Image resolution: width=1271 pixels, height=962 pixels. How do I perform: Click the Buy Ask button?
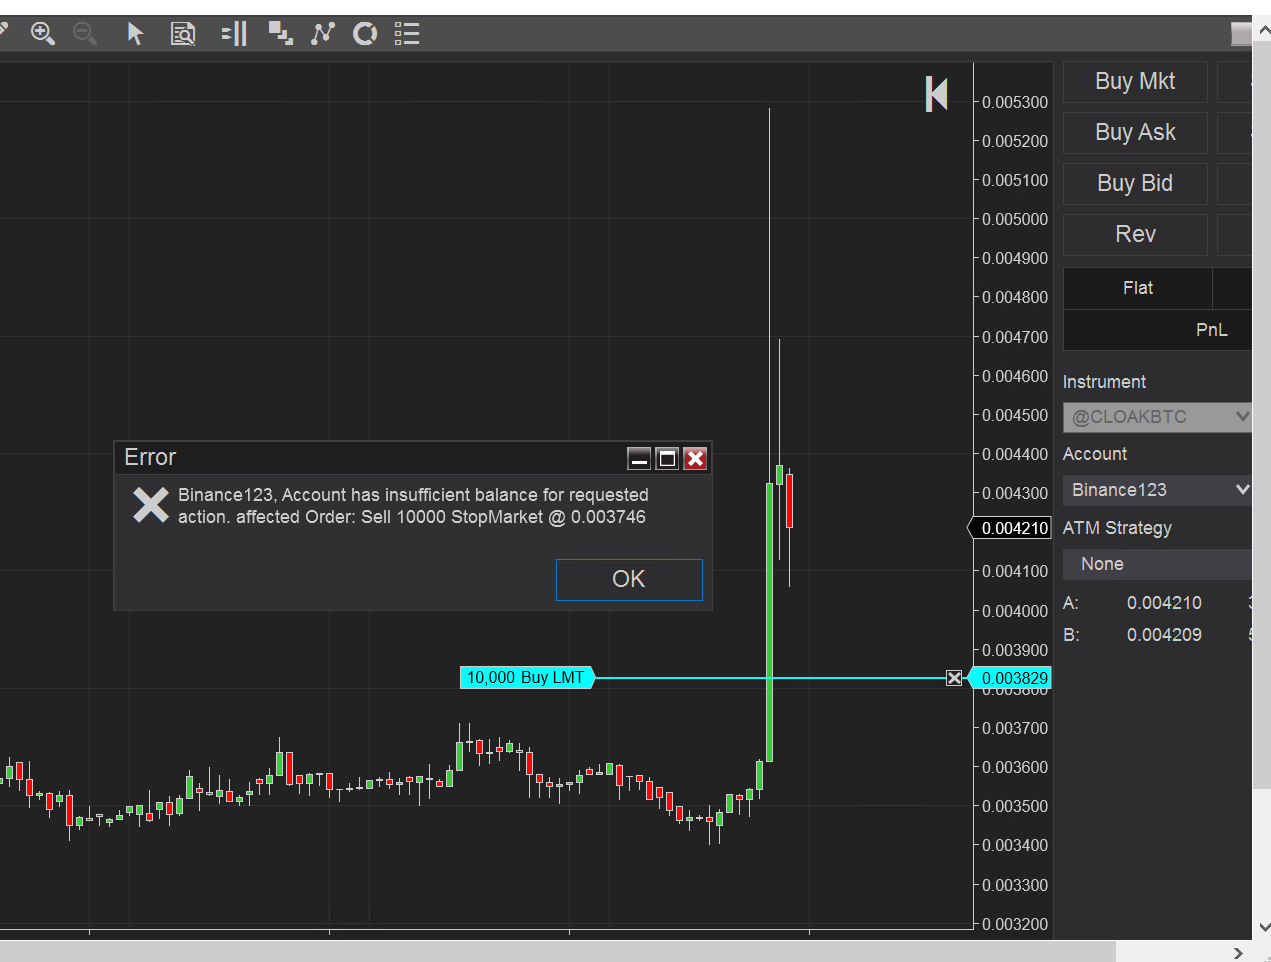pos(1135,133)
